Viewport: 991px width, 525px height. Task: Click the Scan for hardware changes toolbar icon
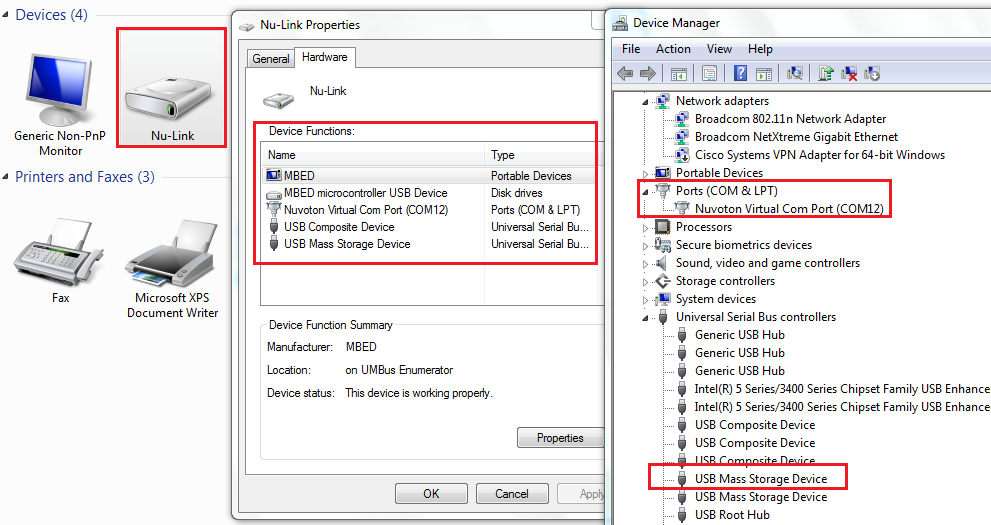click(795, 73)
